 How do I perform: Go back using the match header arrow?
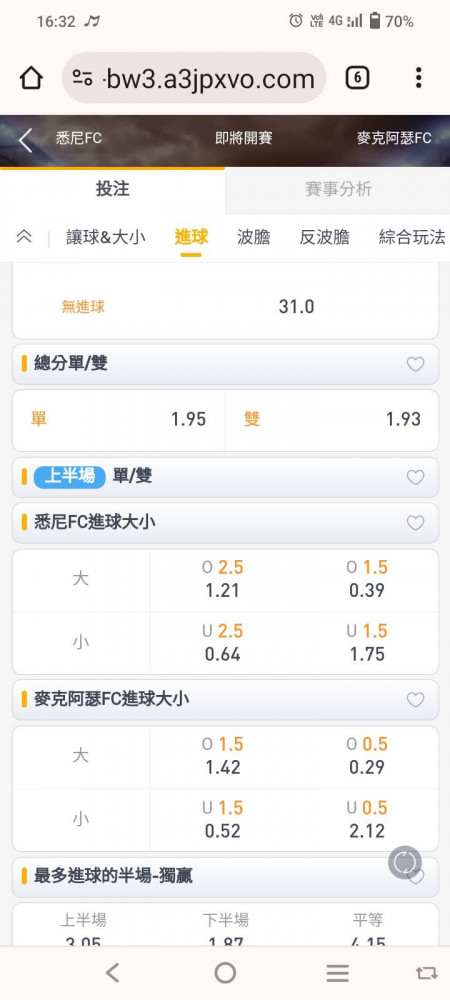[x=25, y=140]
